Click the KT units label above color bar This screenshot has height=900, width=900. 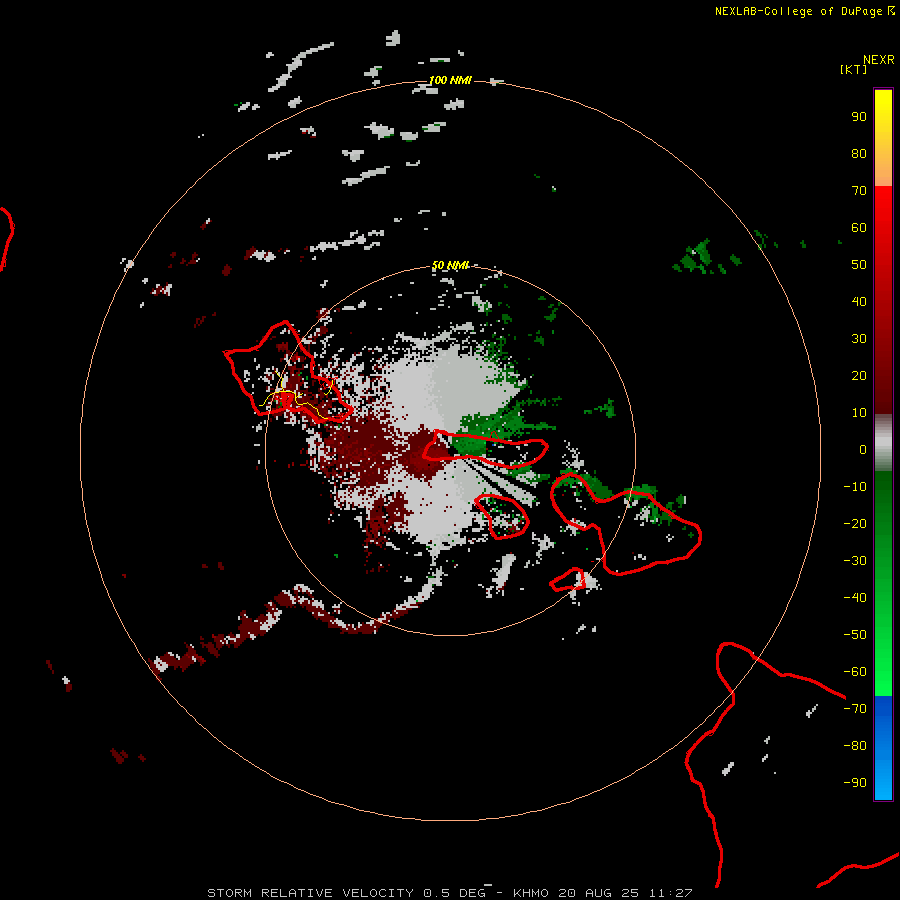point(854,69)
